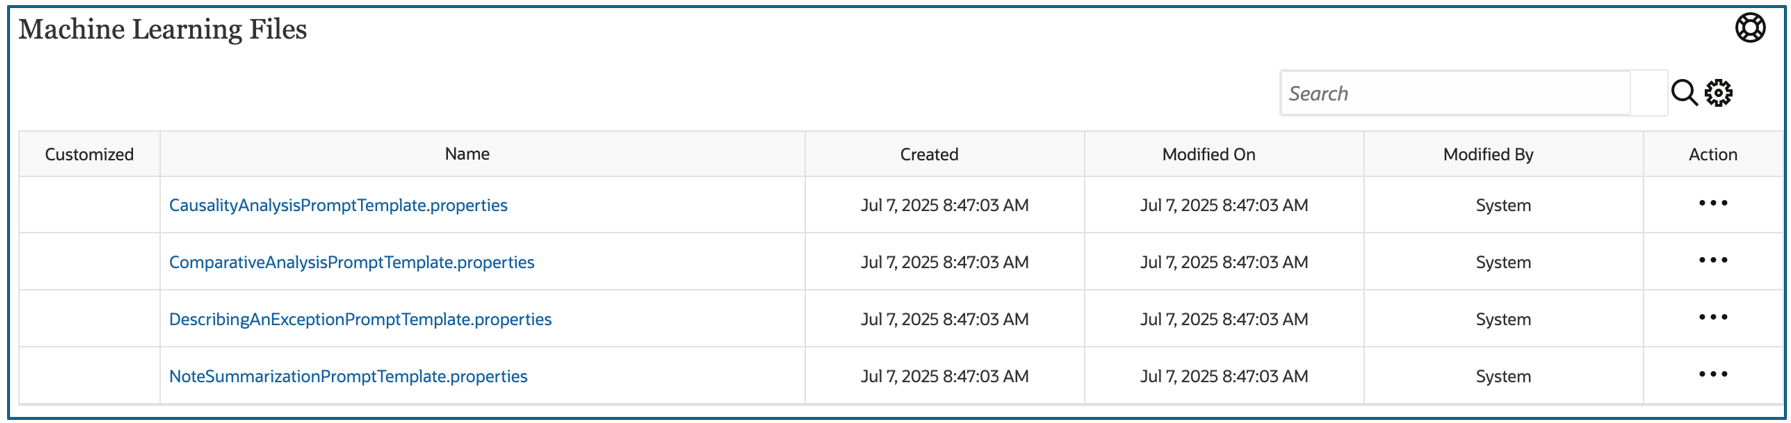Sort by the Name column header
The height and width of the screenshot is (423, 1791).
(x=467, y=154)
